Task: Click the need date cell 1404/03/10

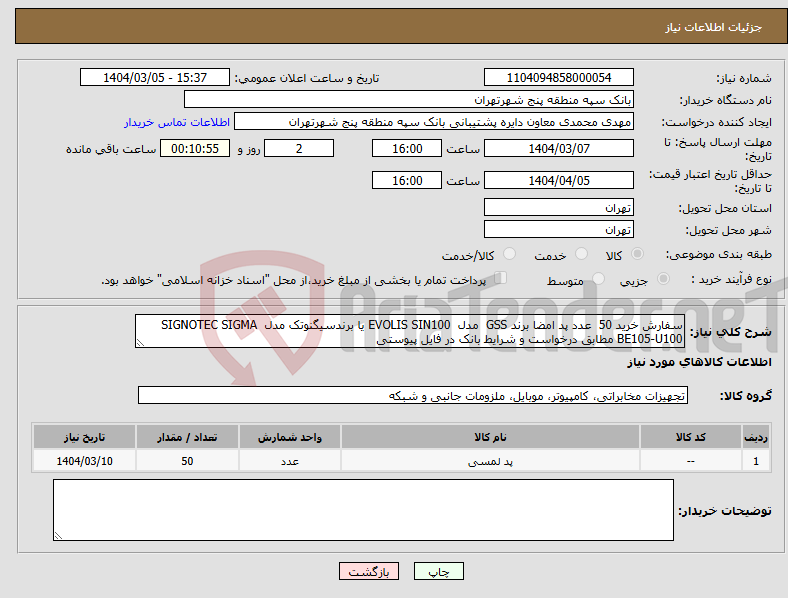Action: [x=84, y=461]
